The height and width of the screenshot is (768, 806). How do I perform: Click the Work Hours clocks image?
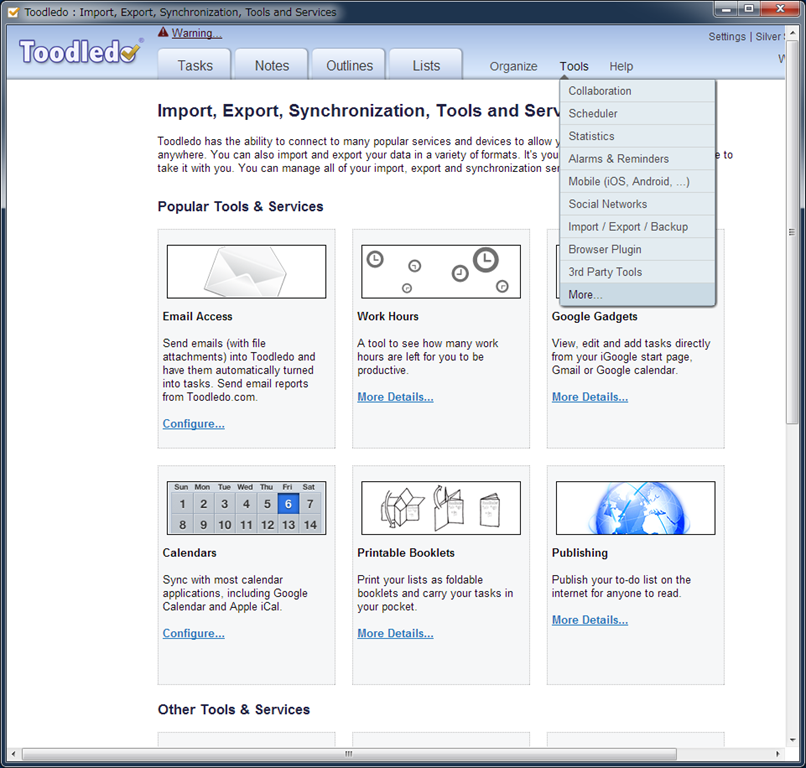[441, 271]
